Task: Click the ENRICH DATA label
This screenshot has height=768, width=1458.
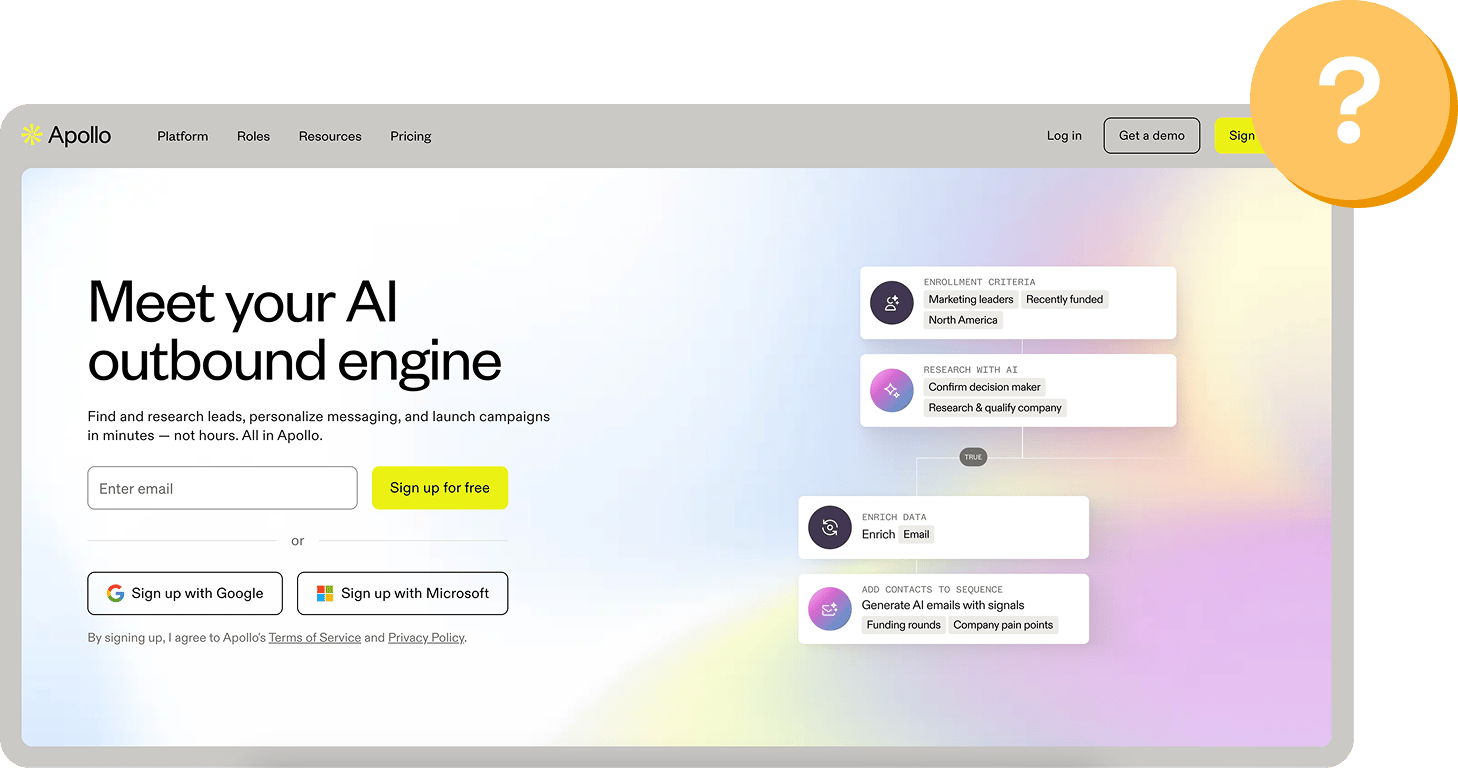Action: (894, 517)
